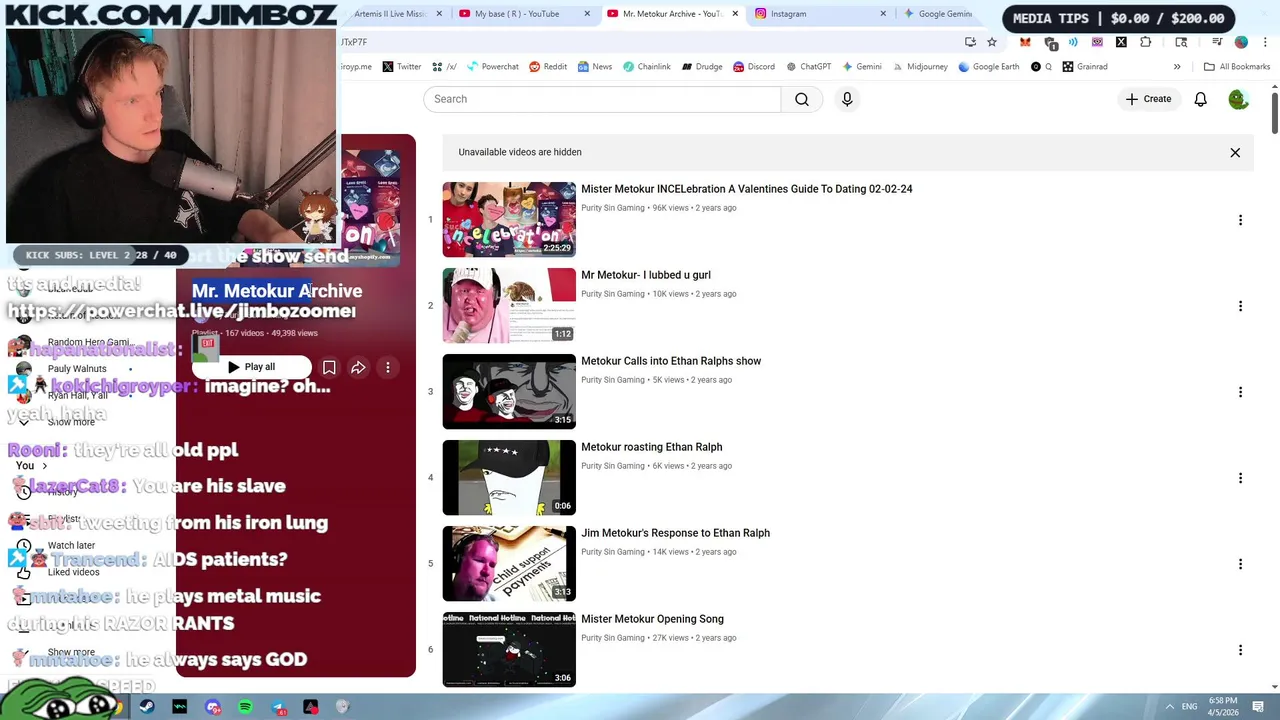The height and width of the screenshot is (720, 1280).
Task: Open Spotify from the taskbar
Action: tap(245, 707)
